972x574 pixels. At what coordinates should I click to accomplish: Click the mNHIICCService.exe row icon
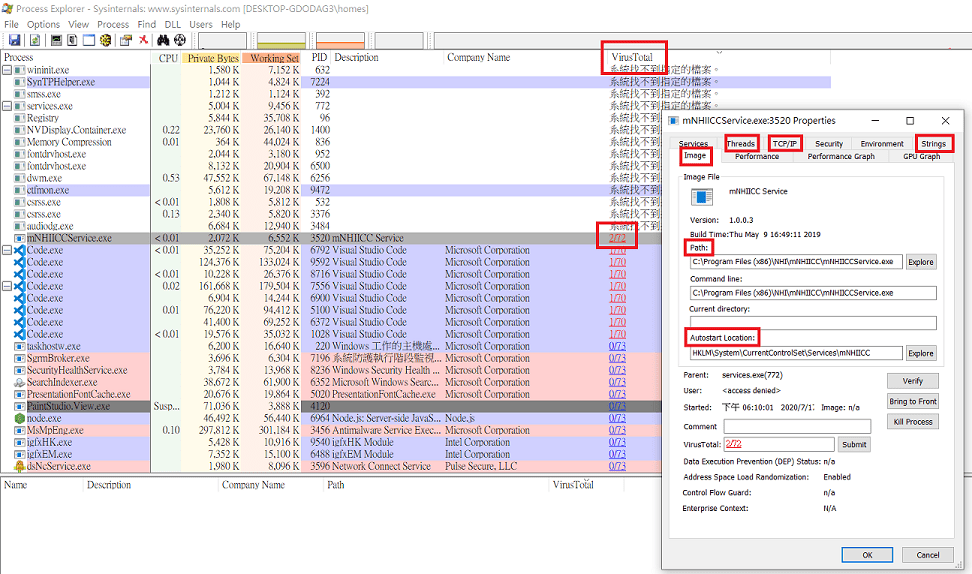click(x=19, y=238)
